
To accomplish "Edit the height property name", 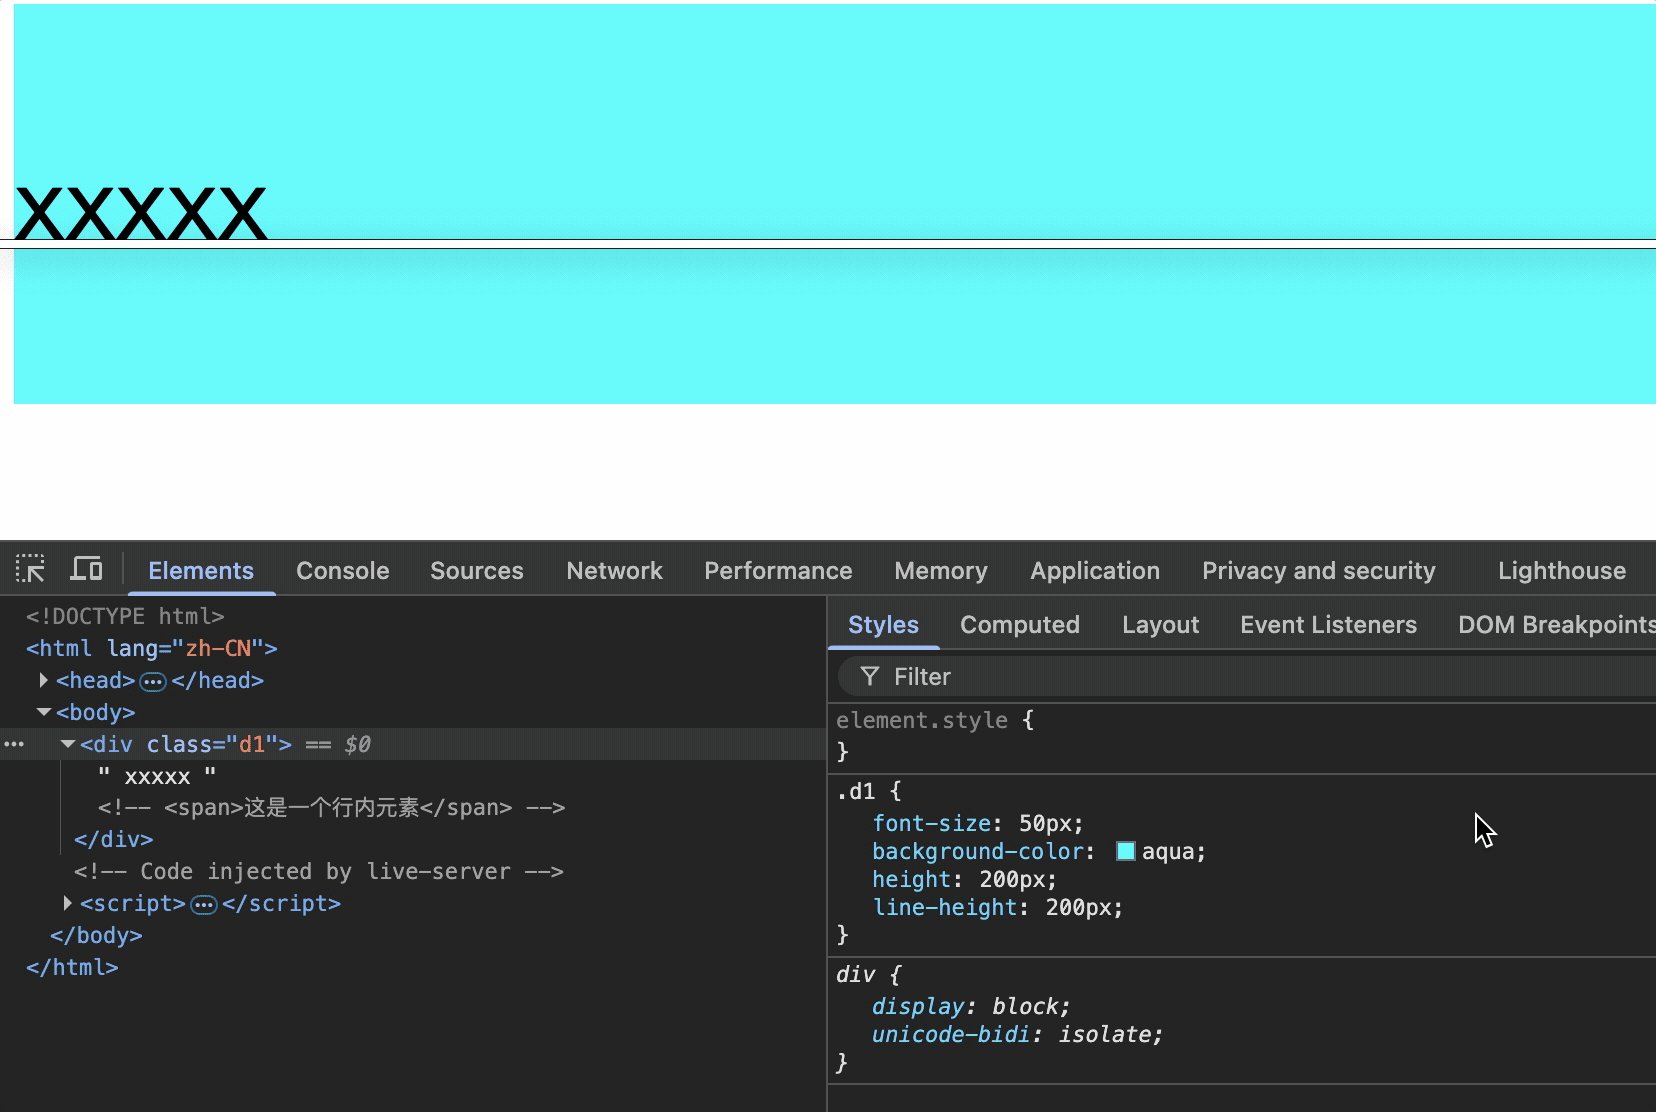I will click(x=912, y=880).
